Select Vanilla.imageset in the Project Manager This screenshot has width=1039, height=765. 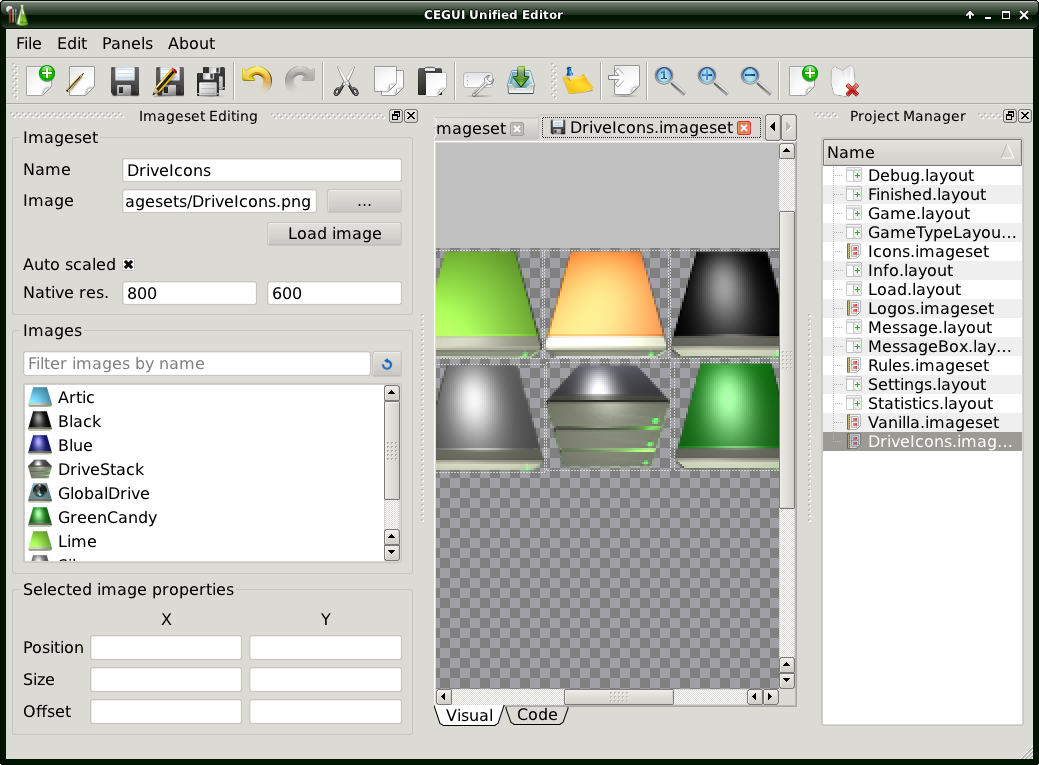click(928, 422)
